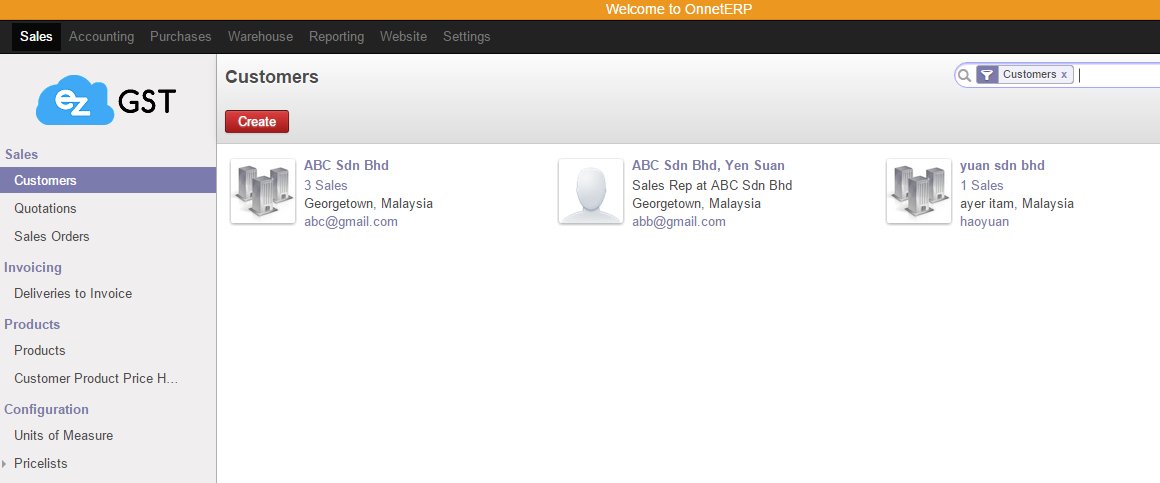Image resolution: width=1160 pixels, height=483 pixels.
Task: Click the 3 Sales link
Action: point(326,186)
